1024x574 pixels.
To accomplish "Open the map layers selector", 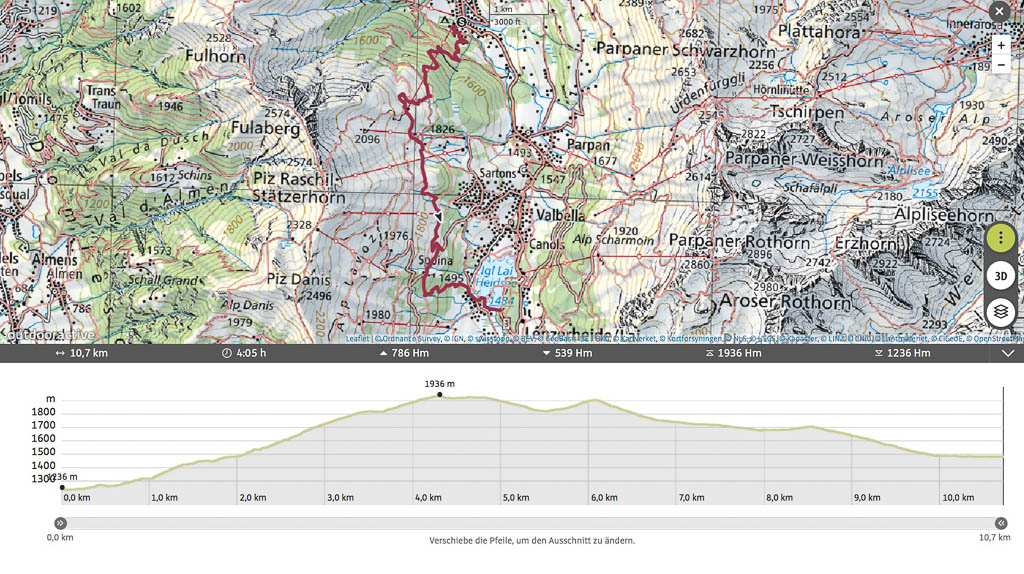I will 1001,312.
